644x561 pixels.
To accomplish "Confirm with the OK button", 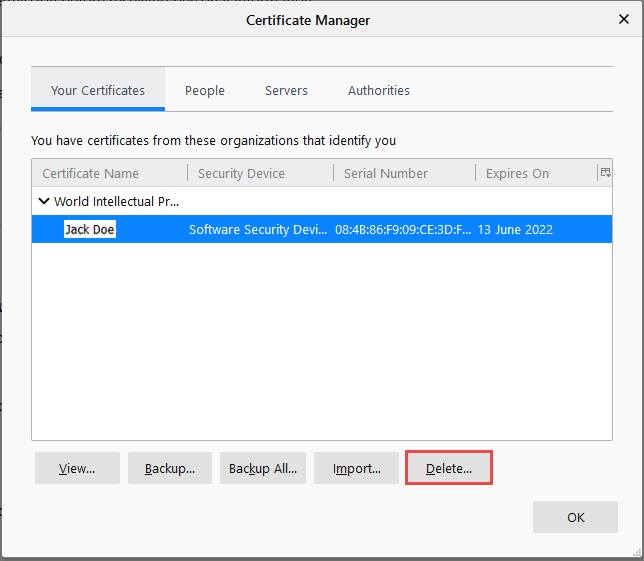I will (575, 517).
